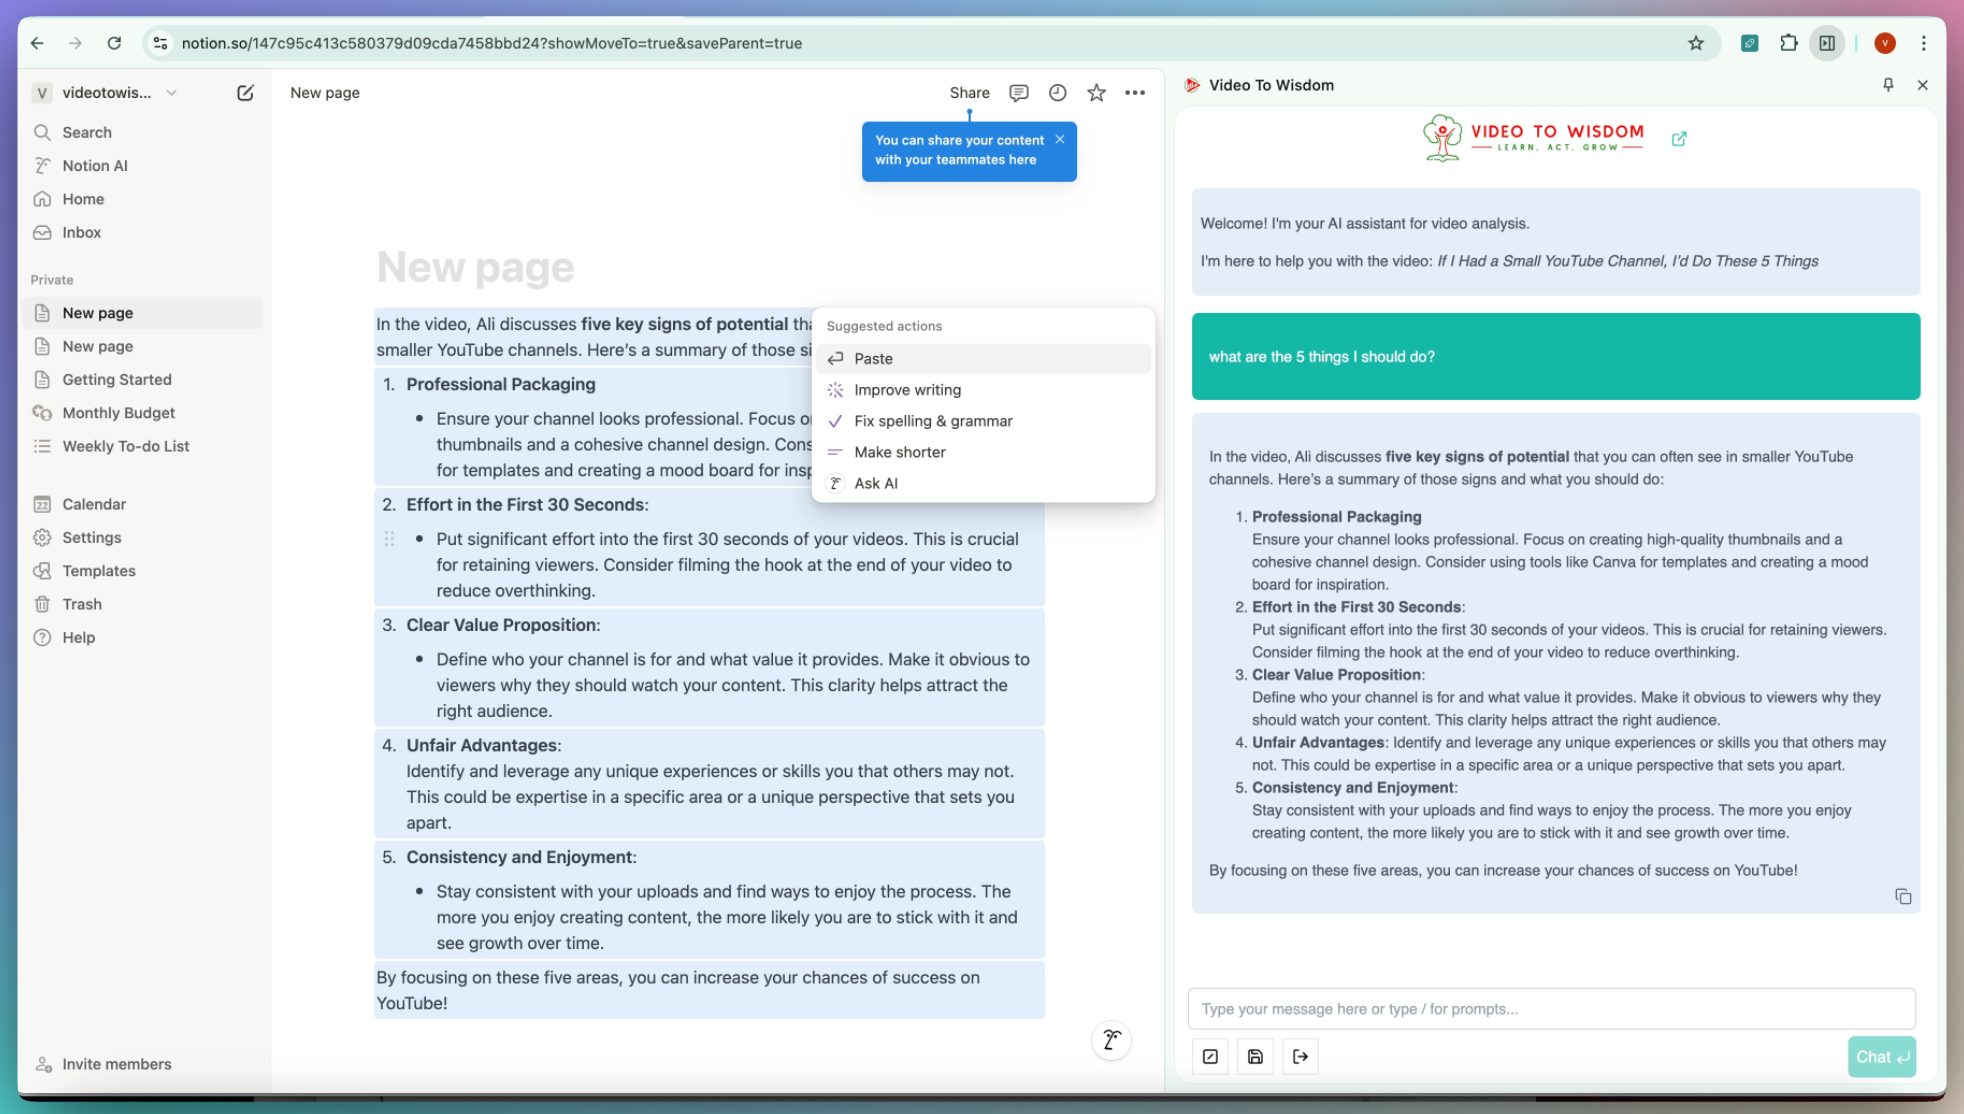This screenshot has height=1114, width=1964.
Task: Open site information icon in address bar
Action: pos(160,43)
